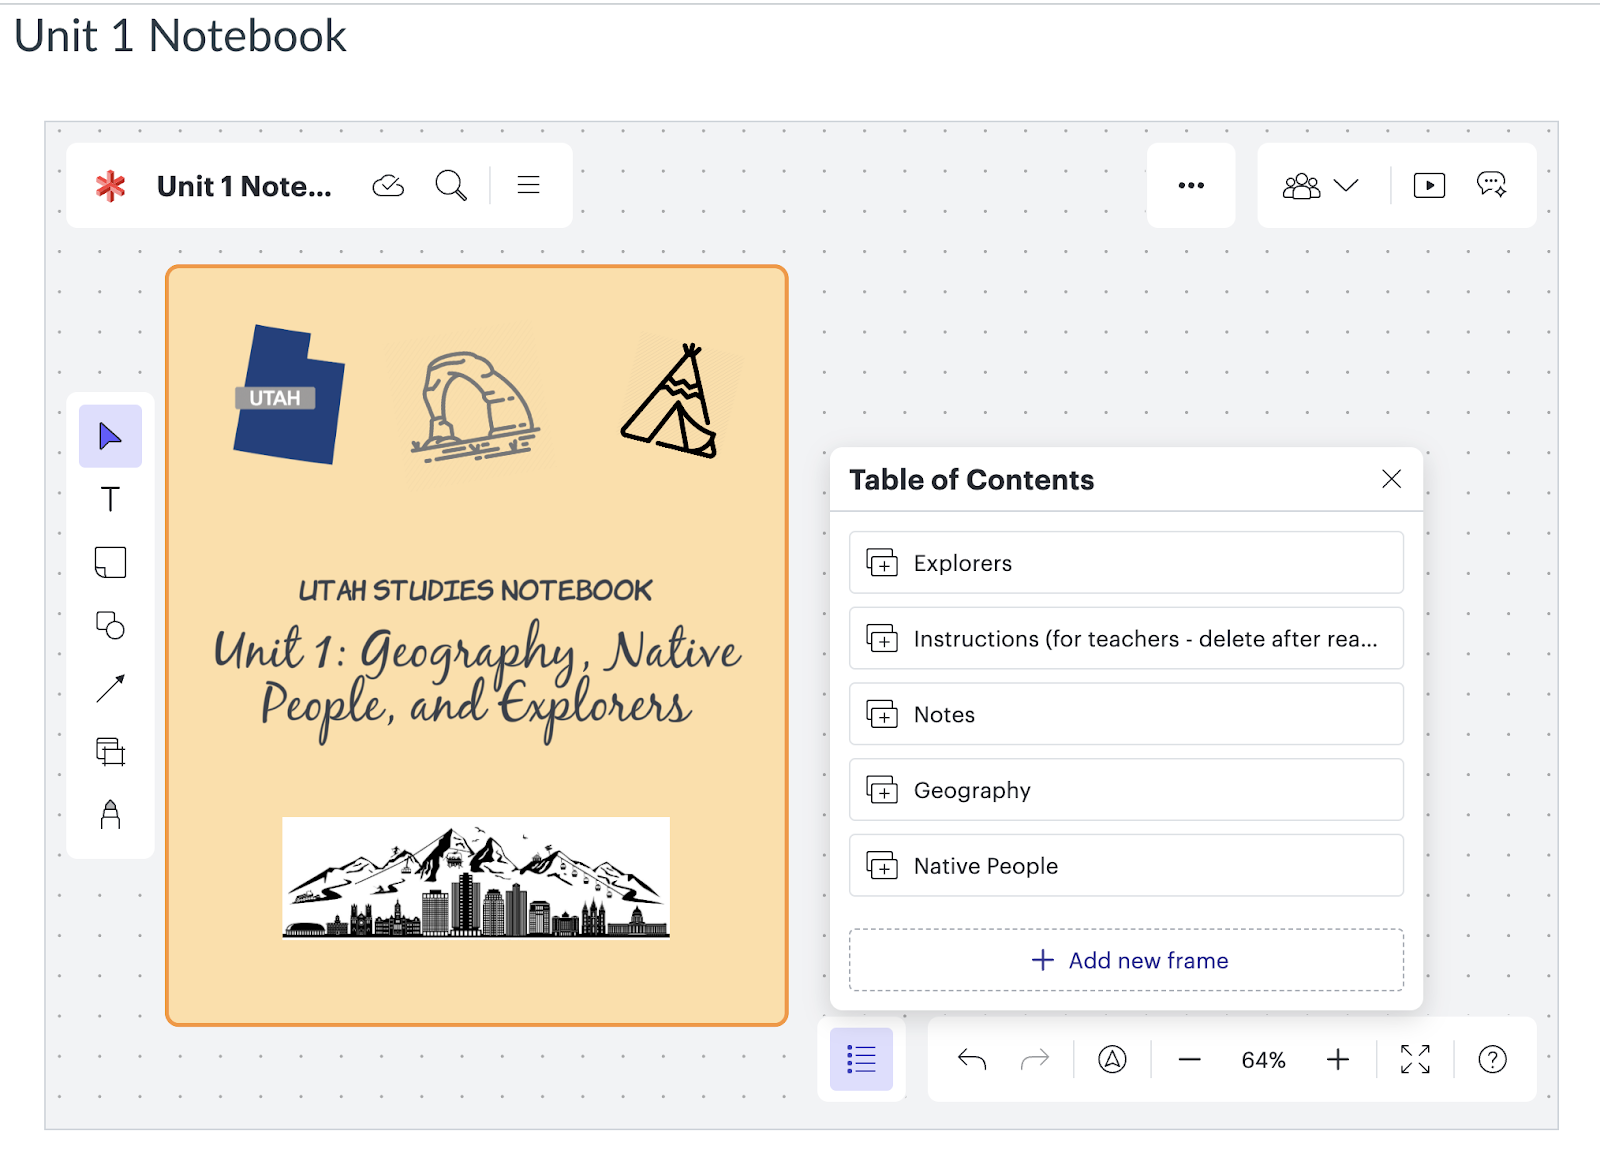1600x1172 pixels.
Task: Expand the collaborators dropdown chevron
Action: tap(1346, 185)
